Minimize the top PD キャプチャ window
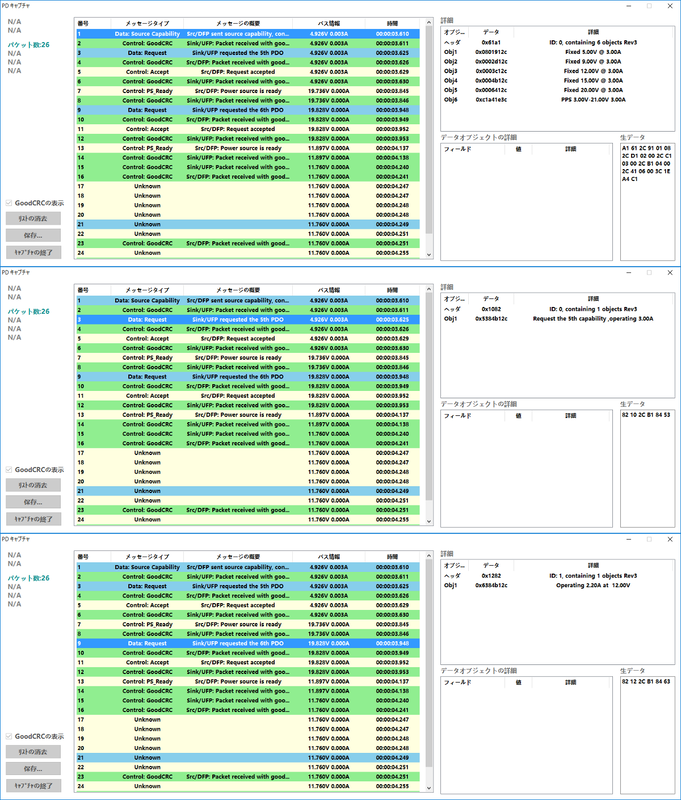 click(628, 6)
